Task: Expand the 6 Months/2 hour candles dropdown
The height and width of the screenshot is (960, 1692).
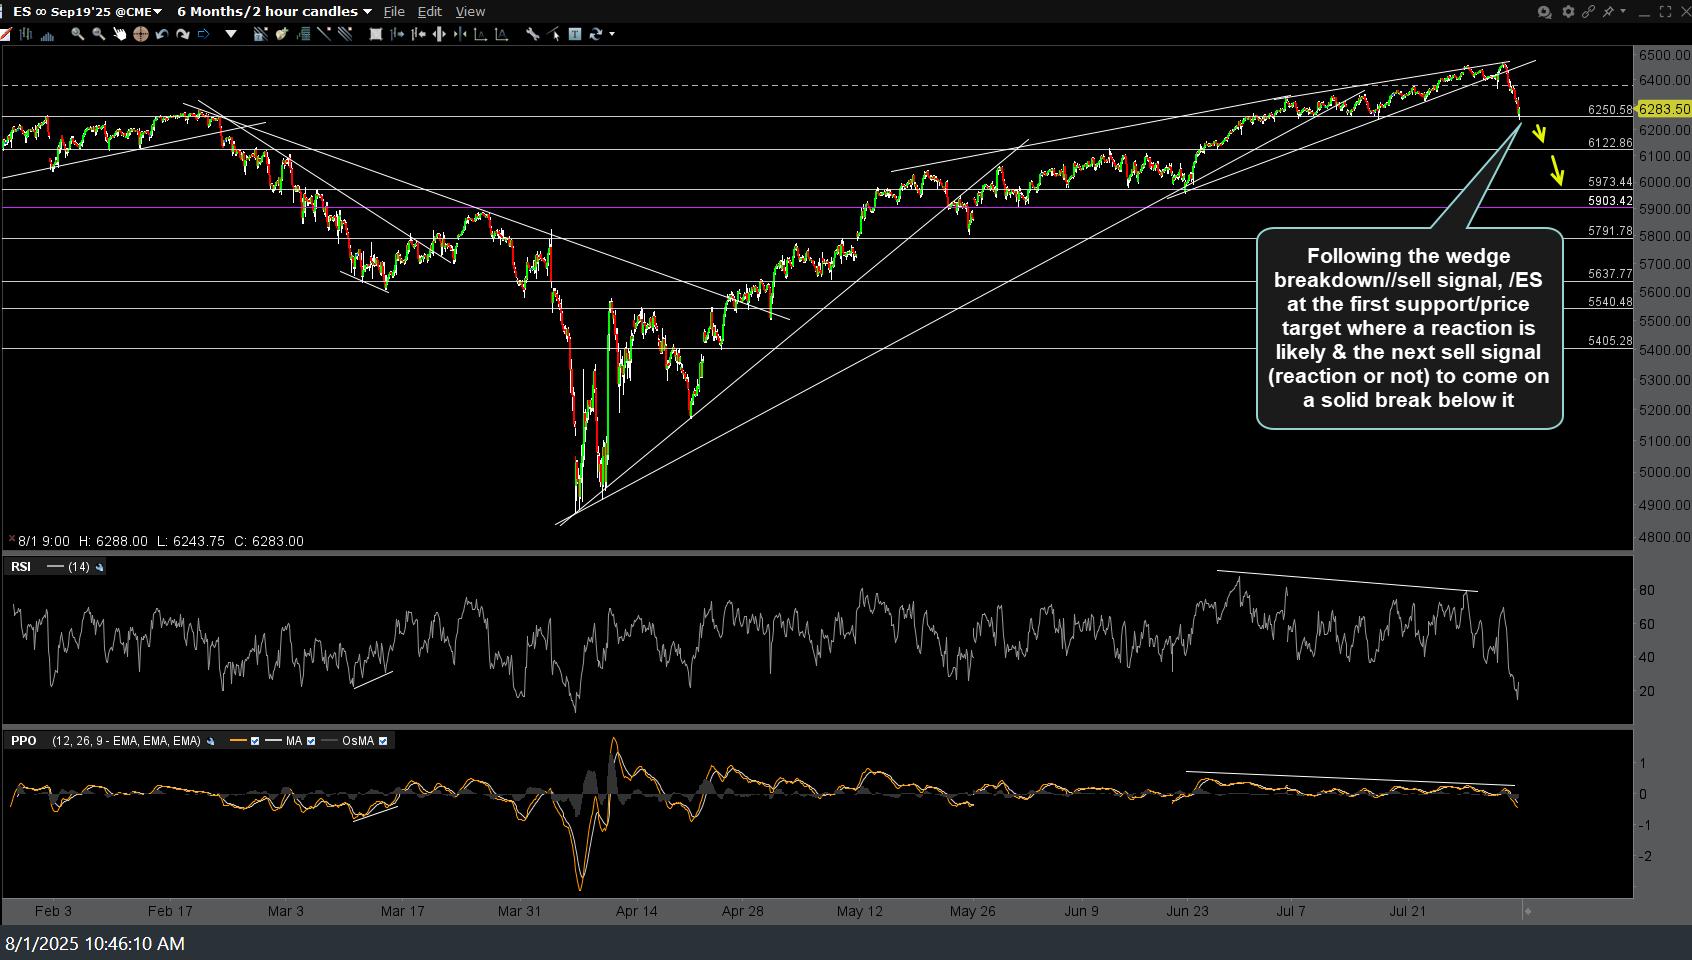Action: pos(368,12)
